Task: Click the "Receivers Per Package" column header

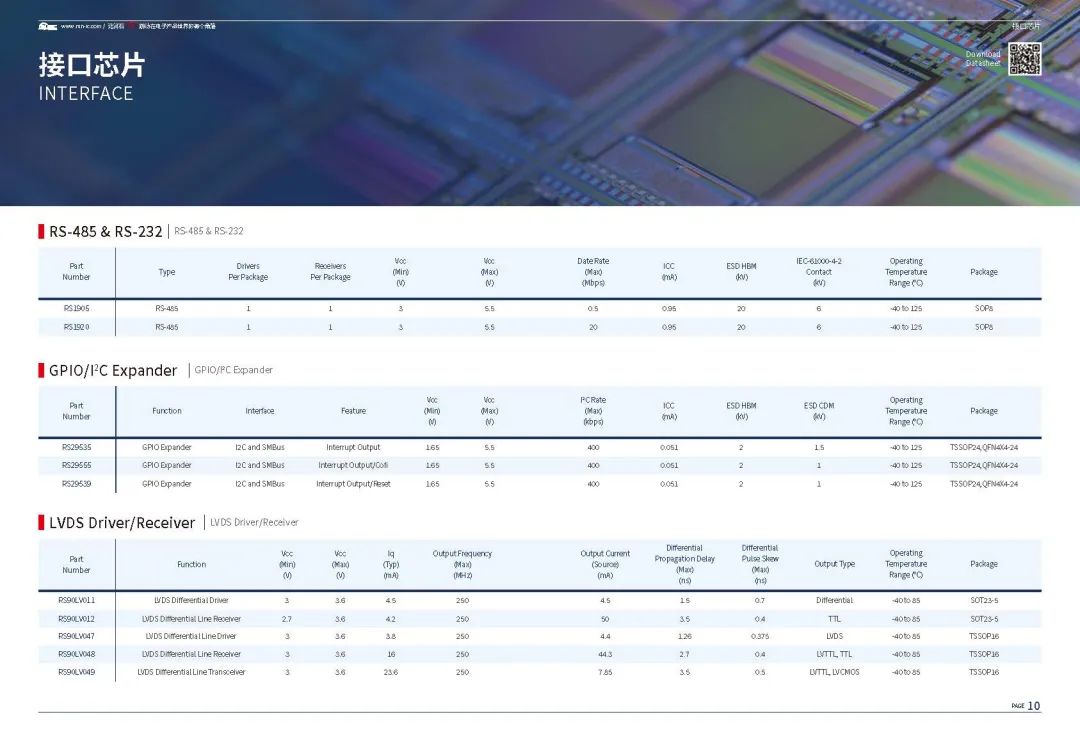Action: [331, 272]
